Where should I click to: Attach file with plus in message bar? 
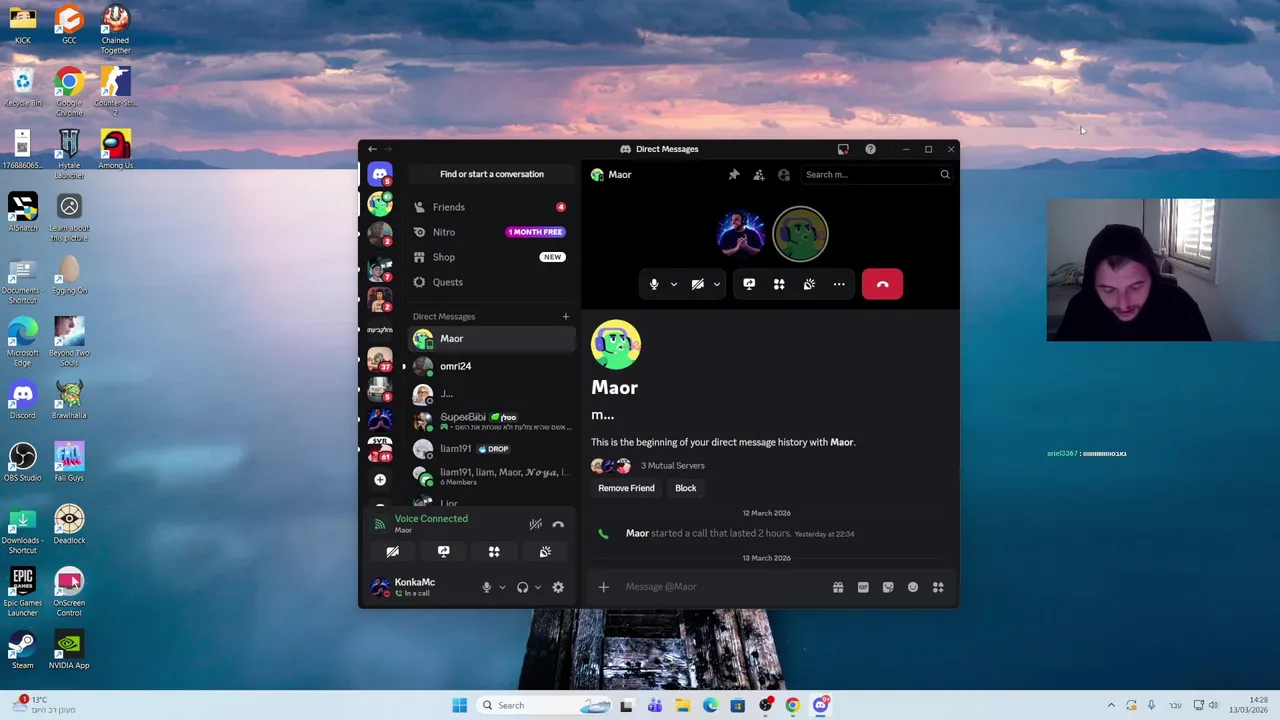[603, 588]
